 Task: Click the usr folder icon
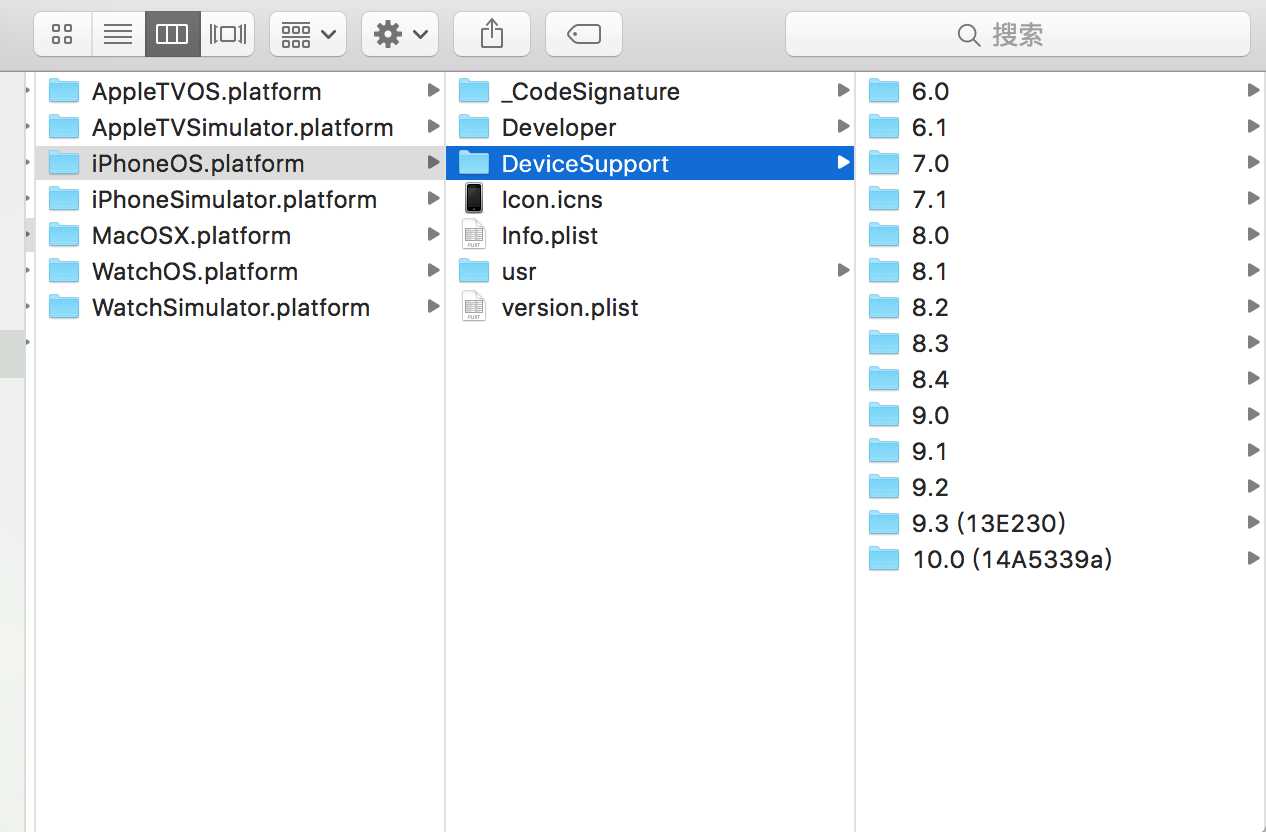(474, 271)
